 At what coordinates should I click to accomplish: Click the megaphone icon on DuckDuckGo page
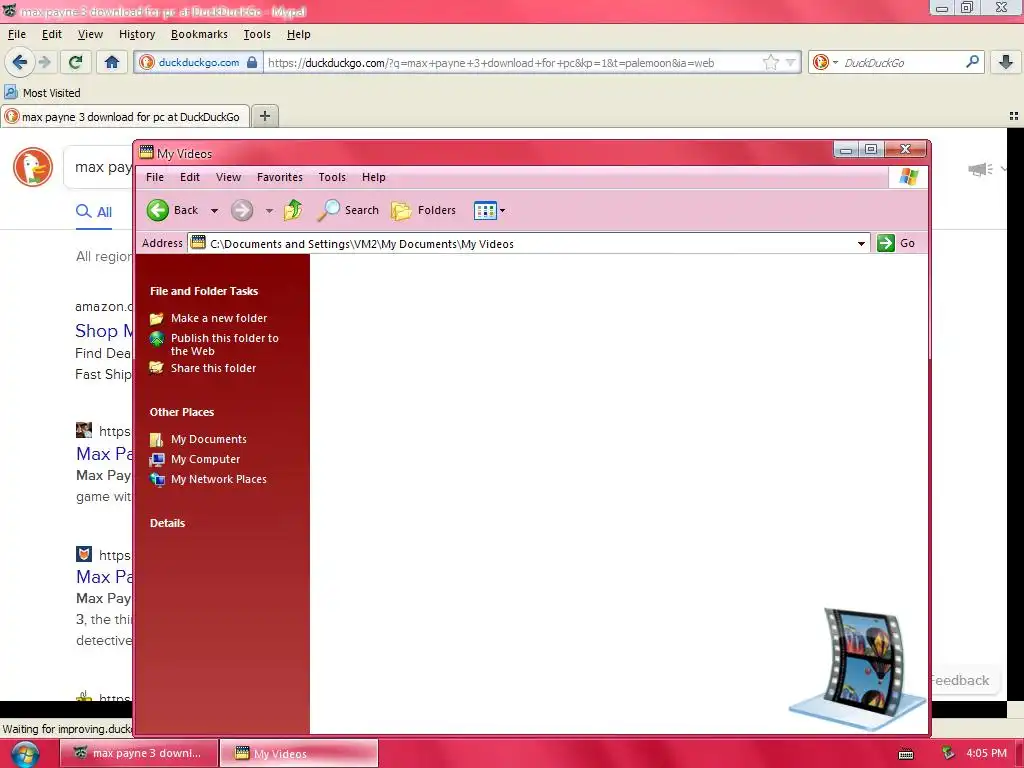[x=980, y=170]
